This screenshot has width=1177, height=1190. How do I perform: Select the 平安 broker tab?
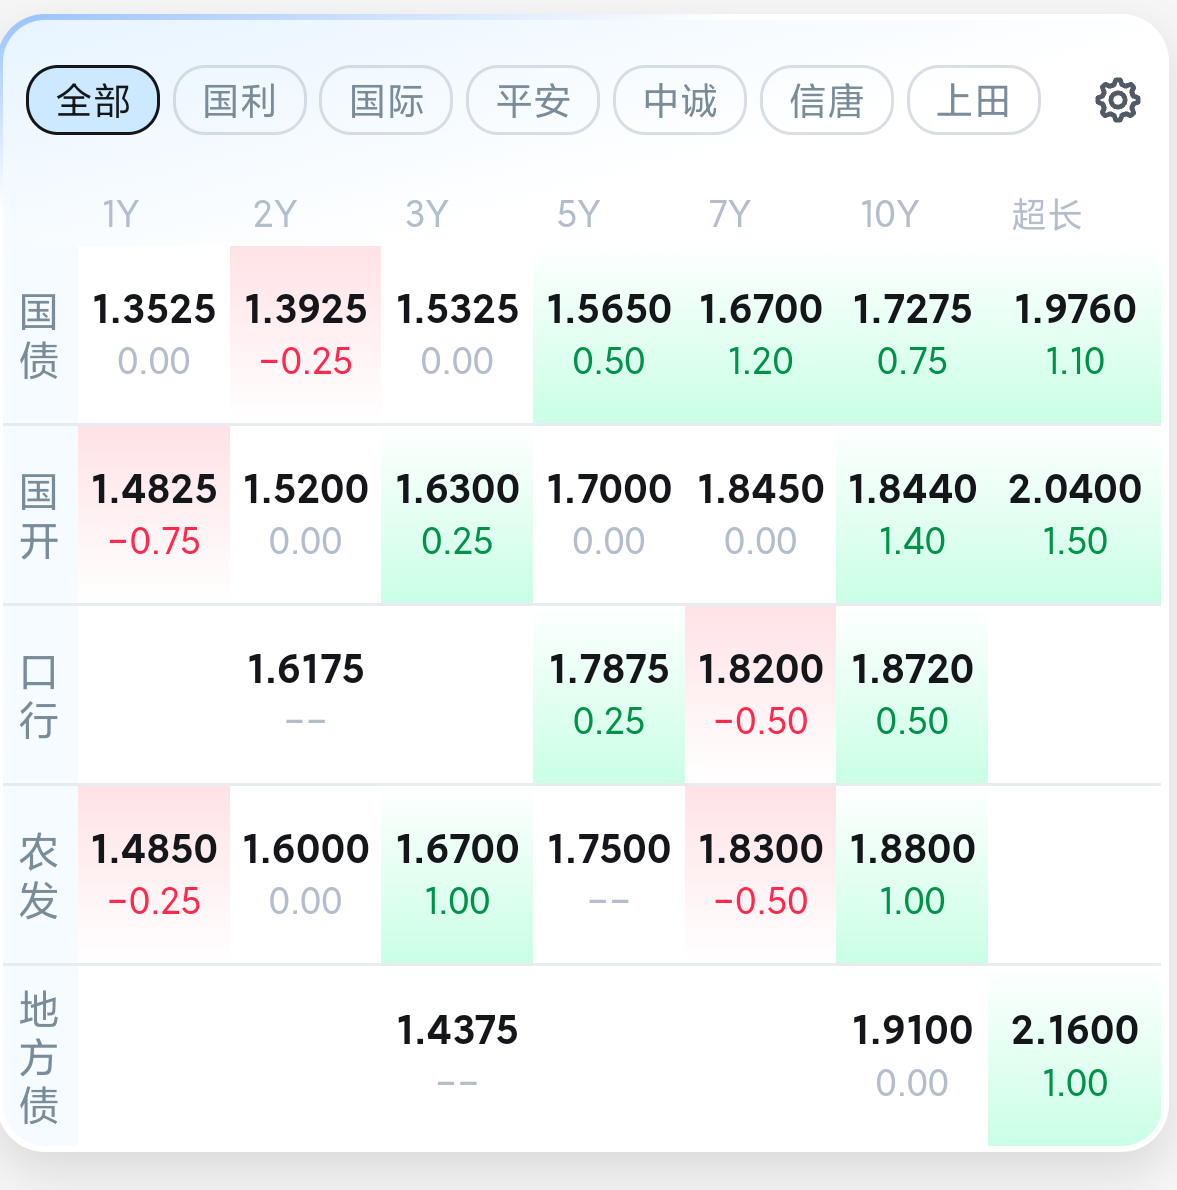click(533, 100)
